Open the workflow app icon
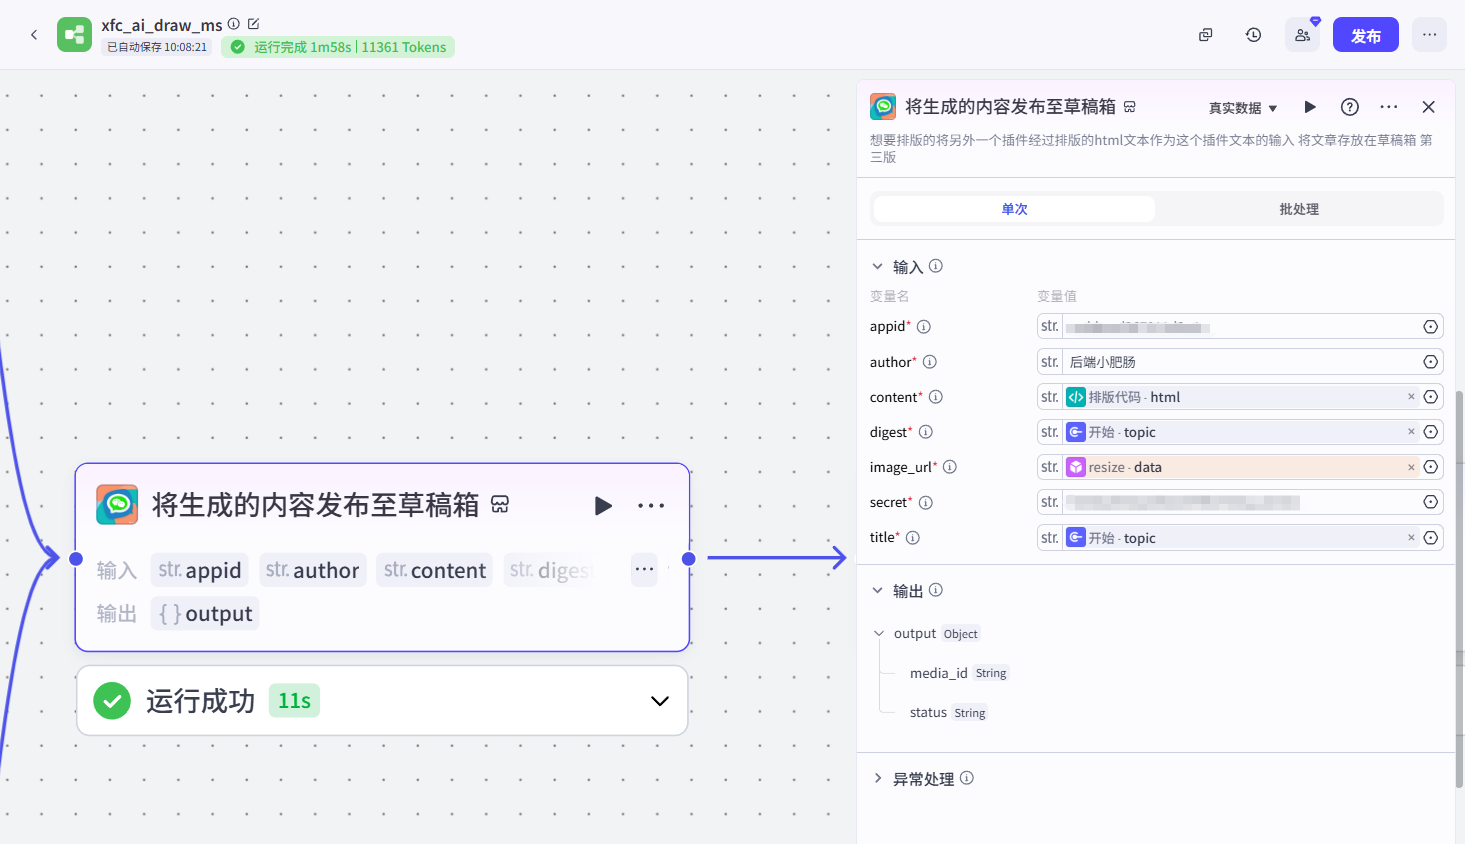Viewport: 1465px width, 844px height. [74, 35]
